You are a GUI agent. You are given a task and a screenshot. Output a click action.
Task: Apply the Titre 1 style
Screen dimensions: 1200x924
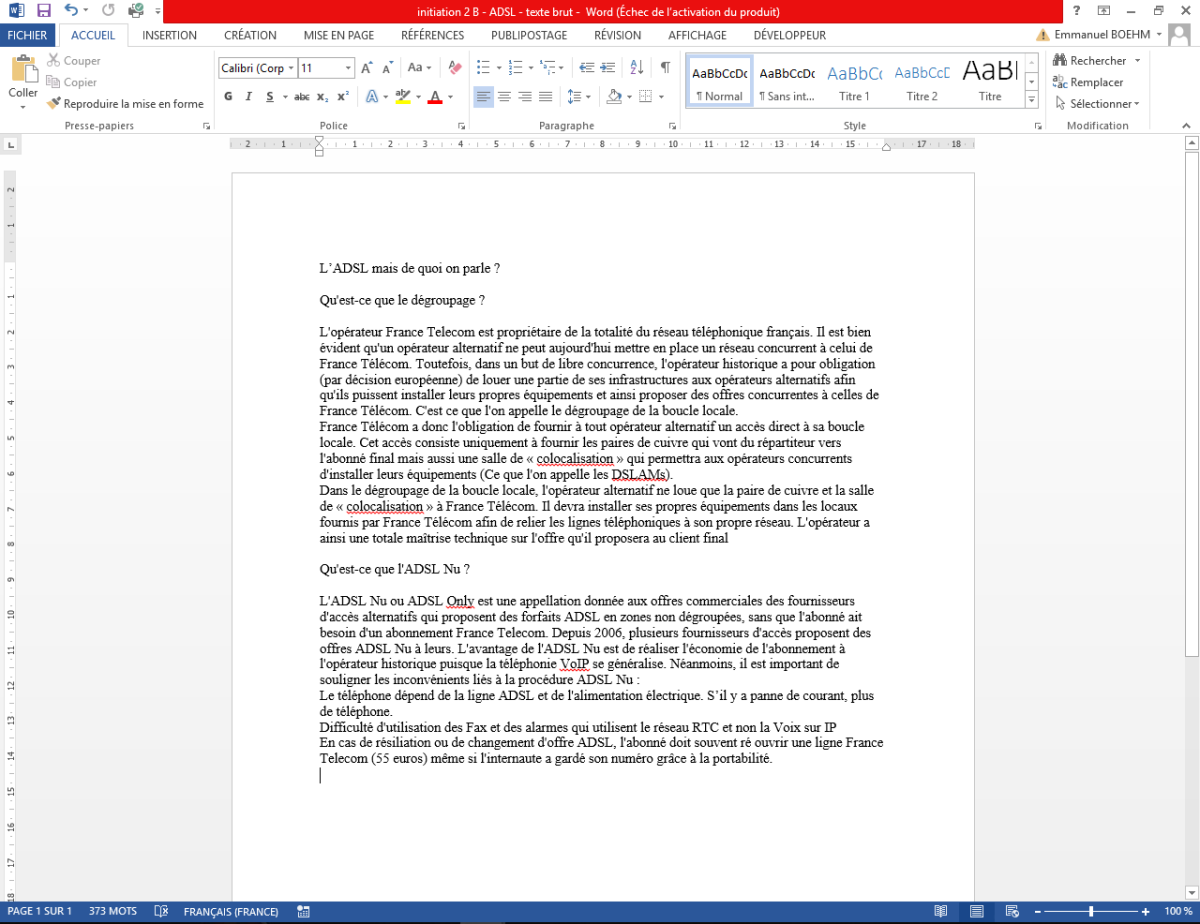pyautogui.click(x=854, y=81)
